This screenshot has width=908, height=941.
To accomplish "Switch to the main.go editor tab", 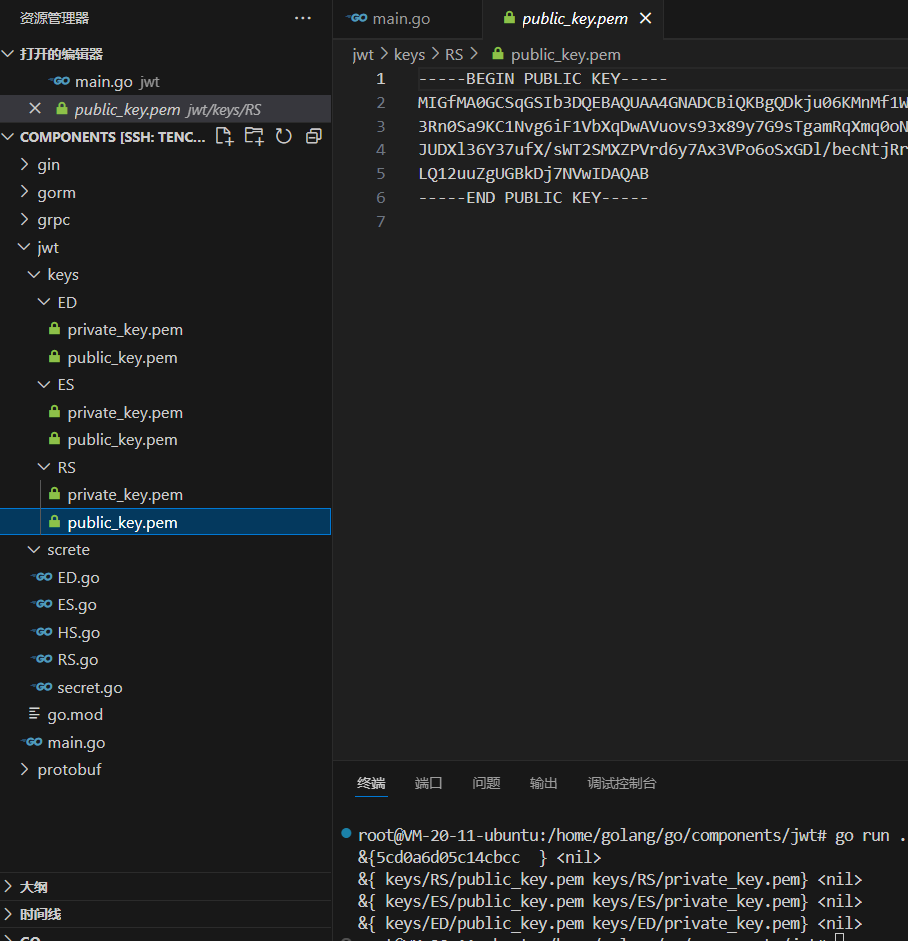I will point(400,19).
